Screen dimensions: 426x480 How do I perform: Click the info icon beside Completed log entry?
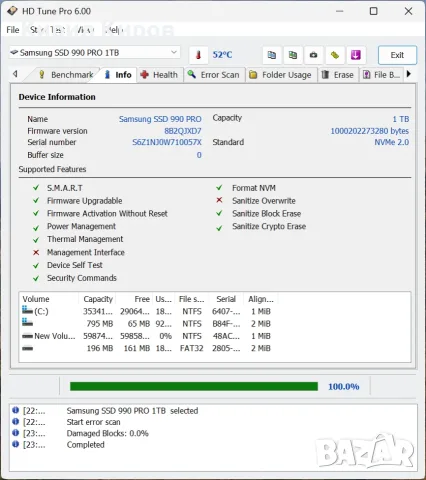point(15,444)
